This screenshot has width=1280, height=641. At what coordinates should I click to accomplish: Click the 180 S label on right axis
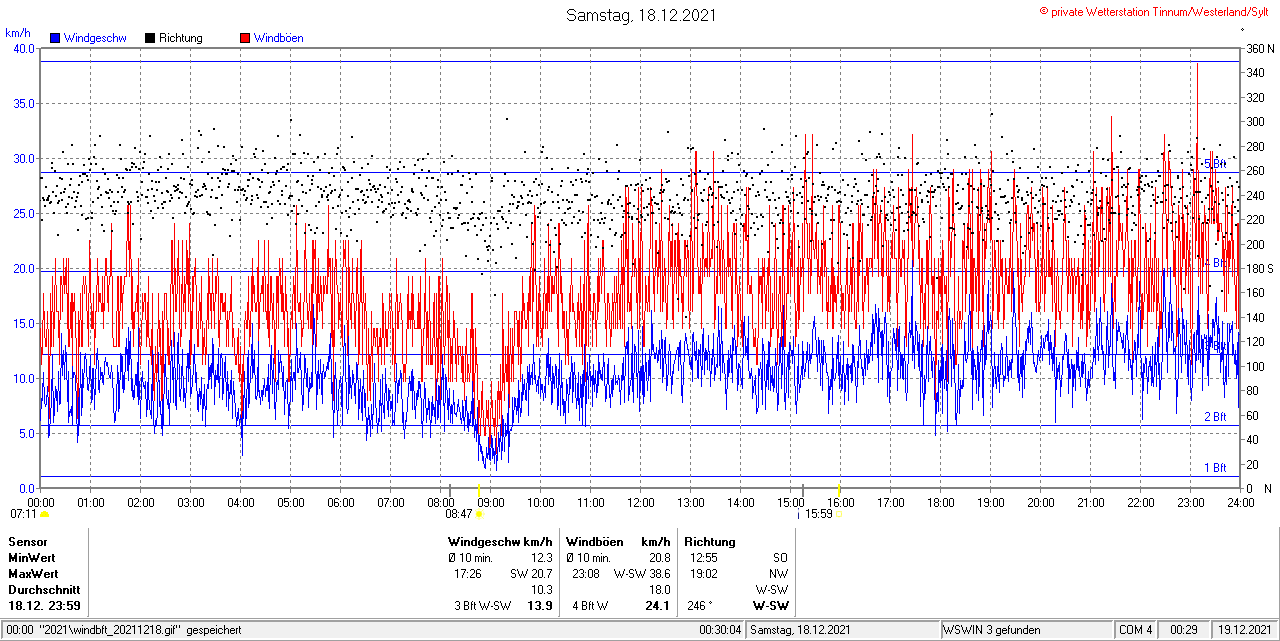click(x=1258, y=269)
